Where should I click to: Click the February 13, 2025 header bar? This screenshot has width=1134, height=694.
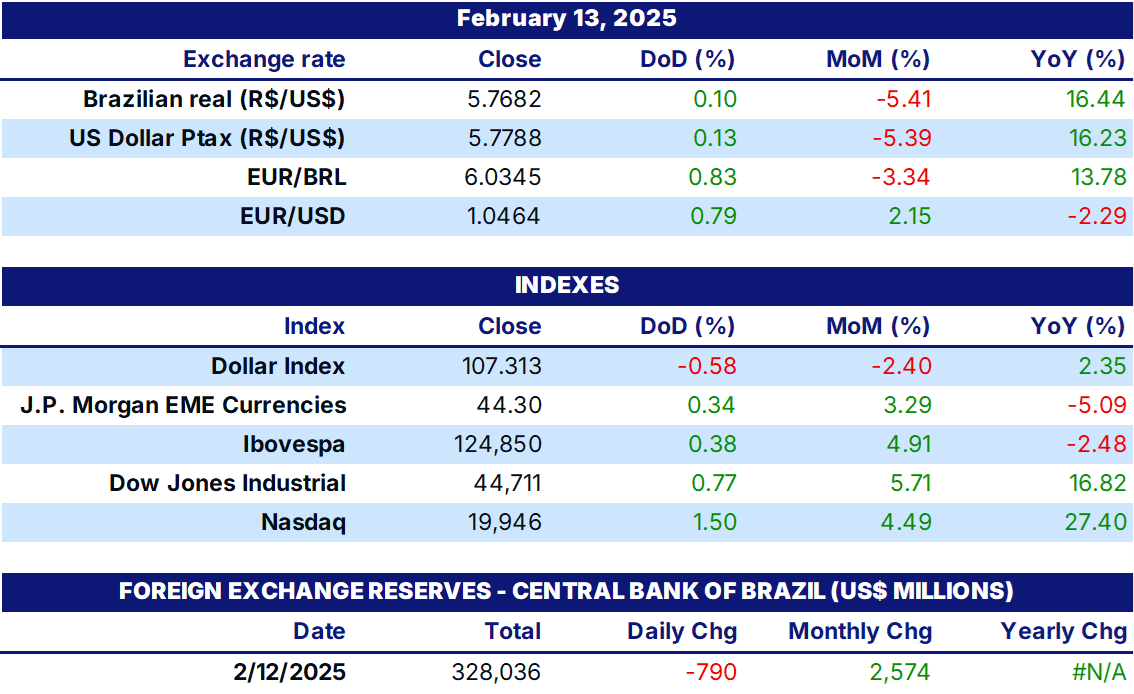(x=567, y=19)
